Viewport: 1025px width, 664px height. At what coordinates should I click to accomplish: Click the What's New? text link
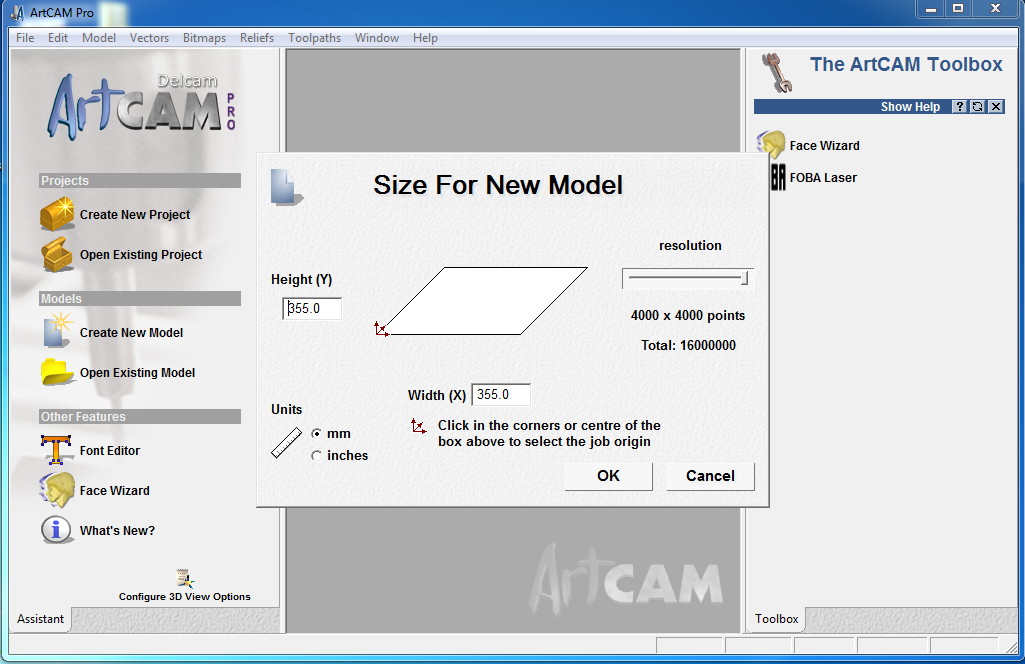click(x=117, y=531)
